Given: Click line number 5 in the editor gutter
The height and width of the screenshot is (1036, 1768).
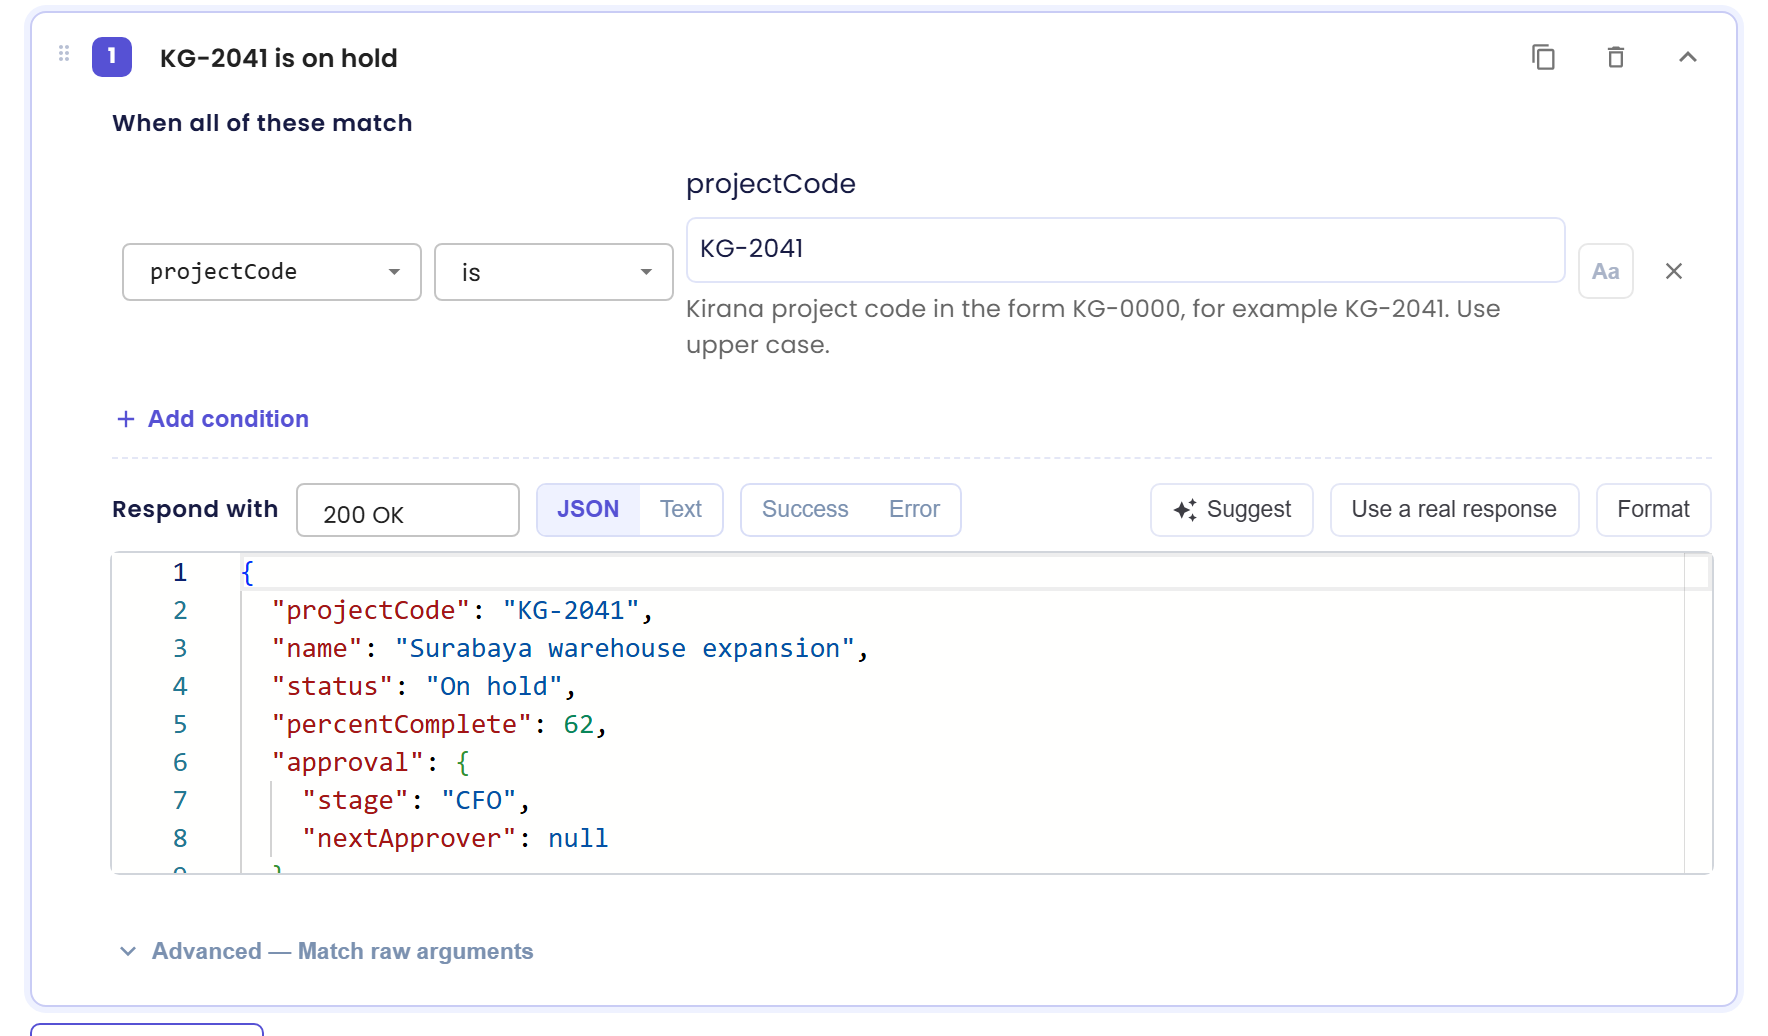Looking at the screenshot, I should pyautogui.click(x=180, y=724).
